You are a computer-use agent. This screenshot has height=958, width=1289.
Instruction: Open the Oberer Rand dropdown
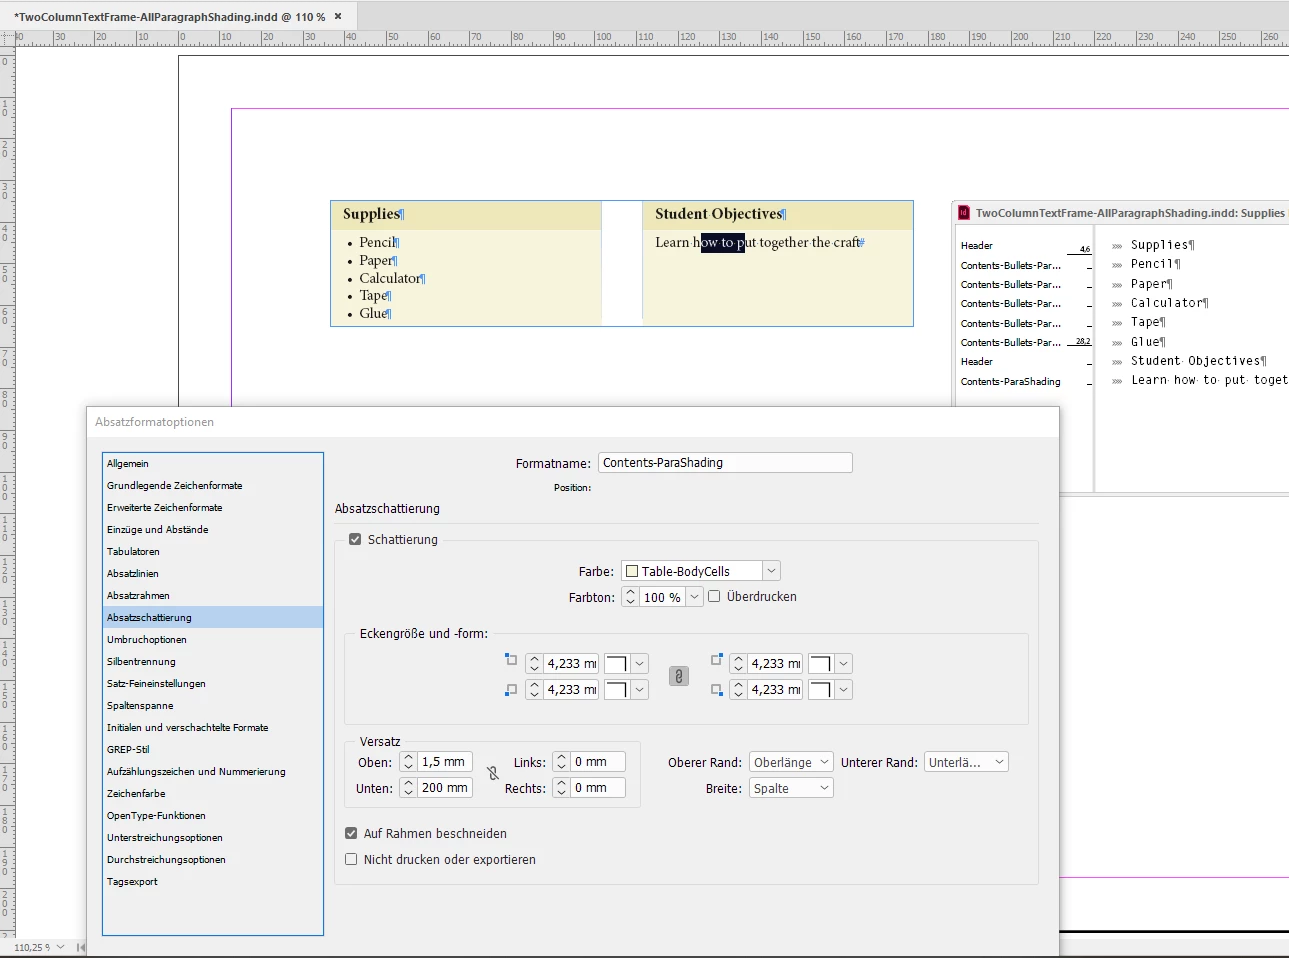click(x=791, y=762)
